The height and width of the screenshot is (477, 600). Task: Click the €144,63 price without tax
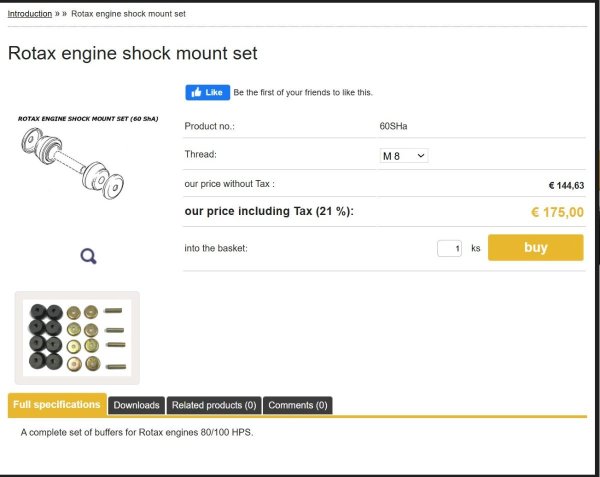pos(566,185)
